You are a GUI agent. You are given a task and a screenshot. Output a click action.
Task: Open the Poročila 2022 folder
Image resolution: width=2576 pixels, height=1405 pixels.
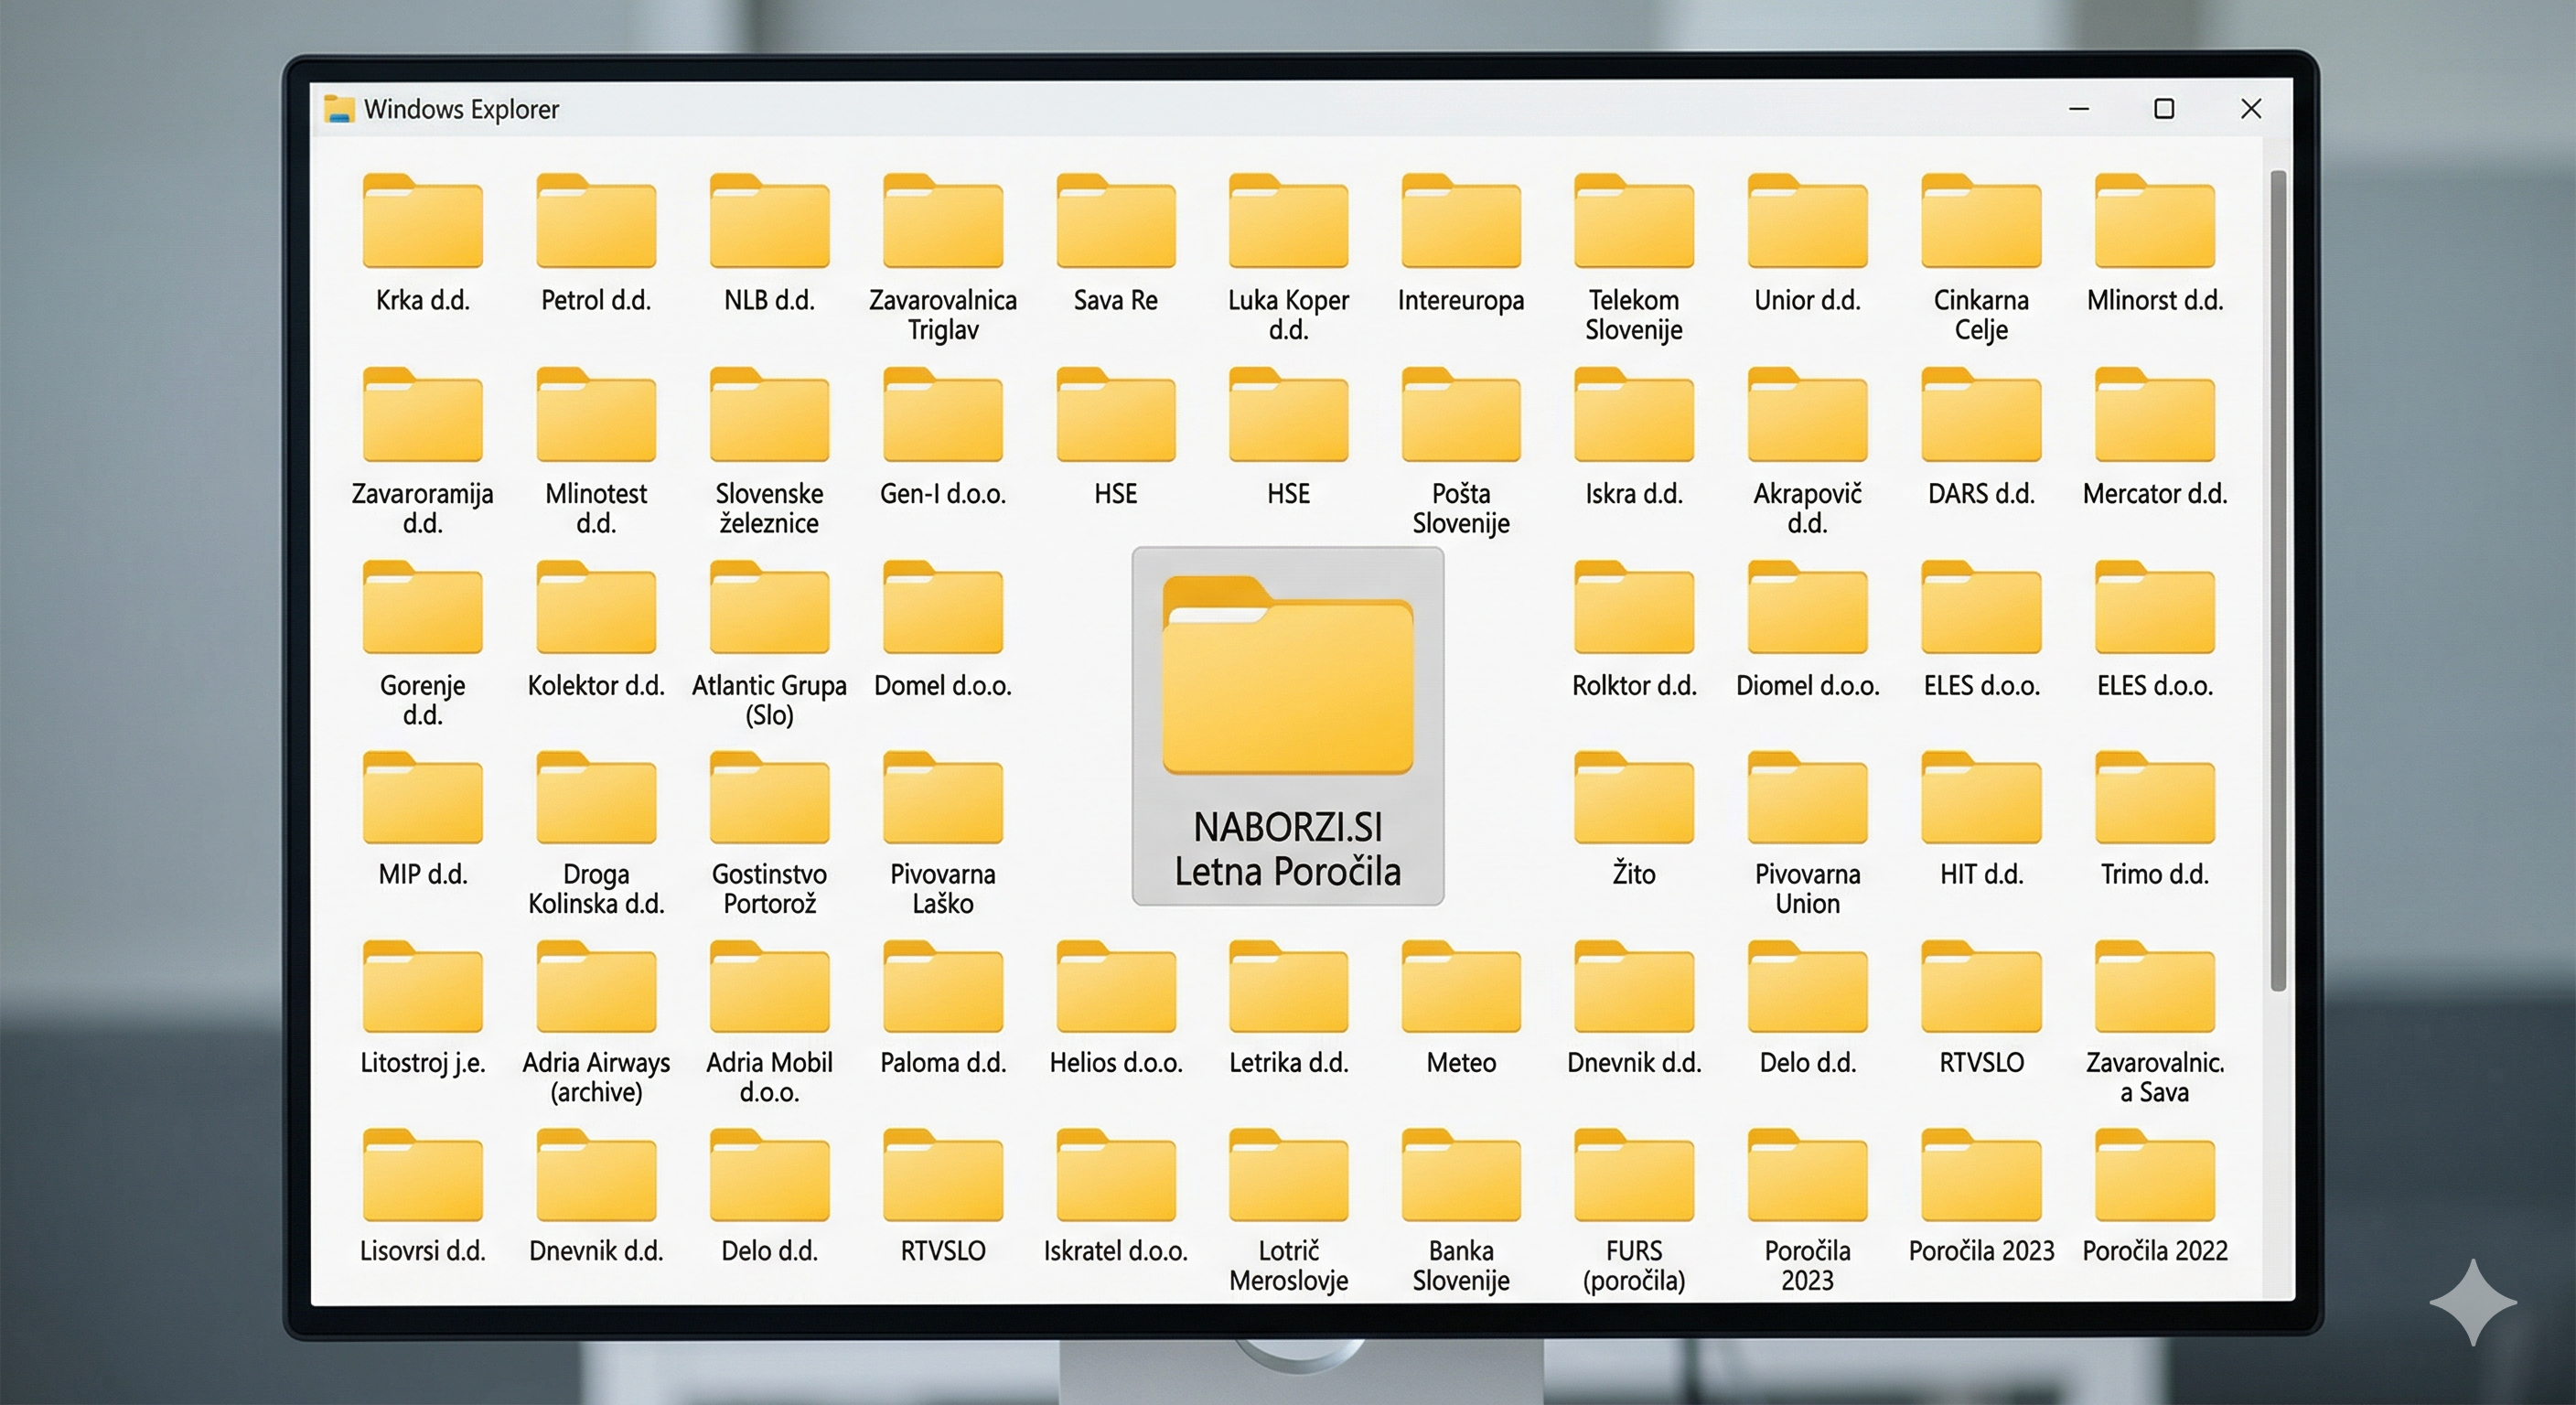(2154, 1177)
